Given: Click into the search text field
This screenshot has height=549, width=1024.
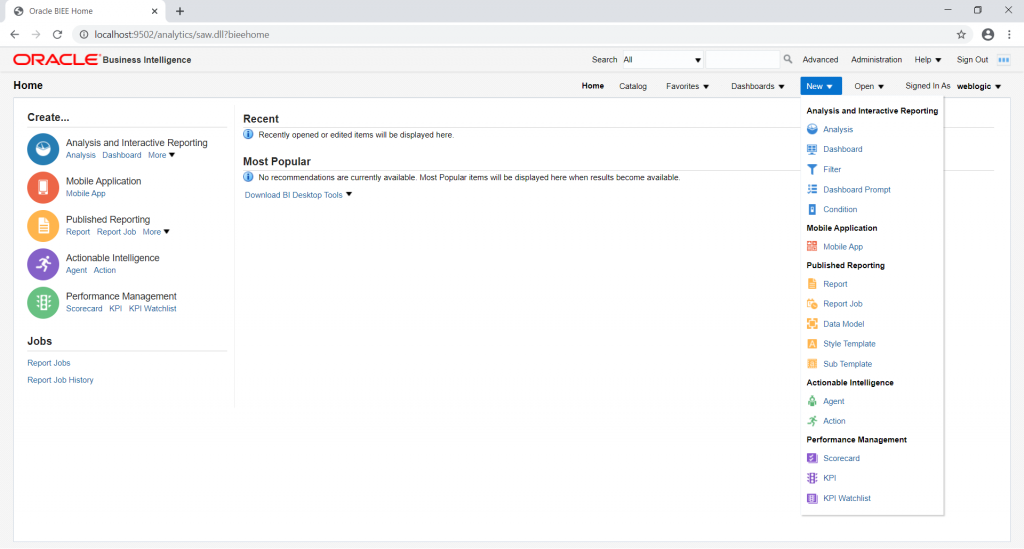Looking at the screenshot, I should point(743,59).
